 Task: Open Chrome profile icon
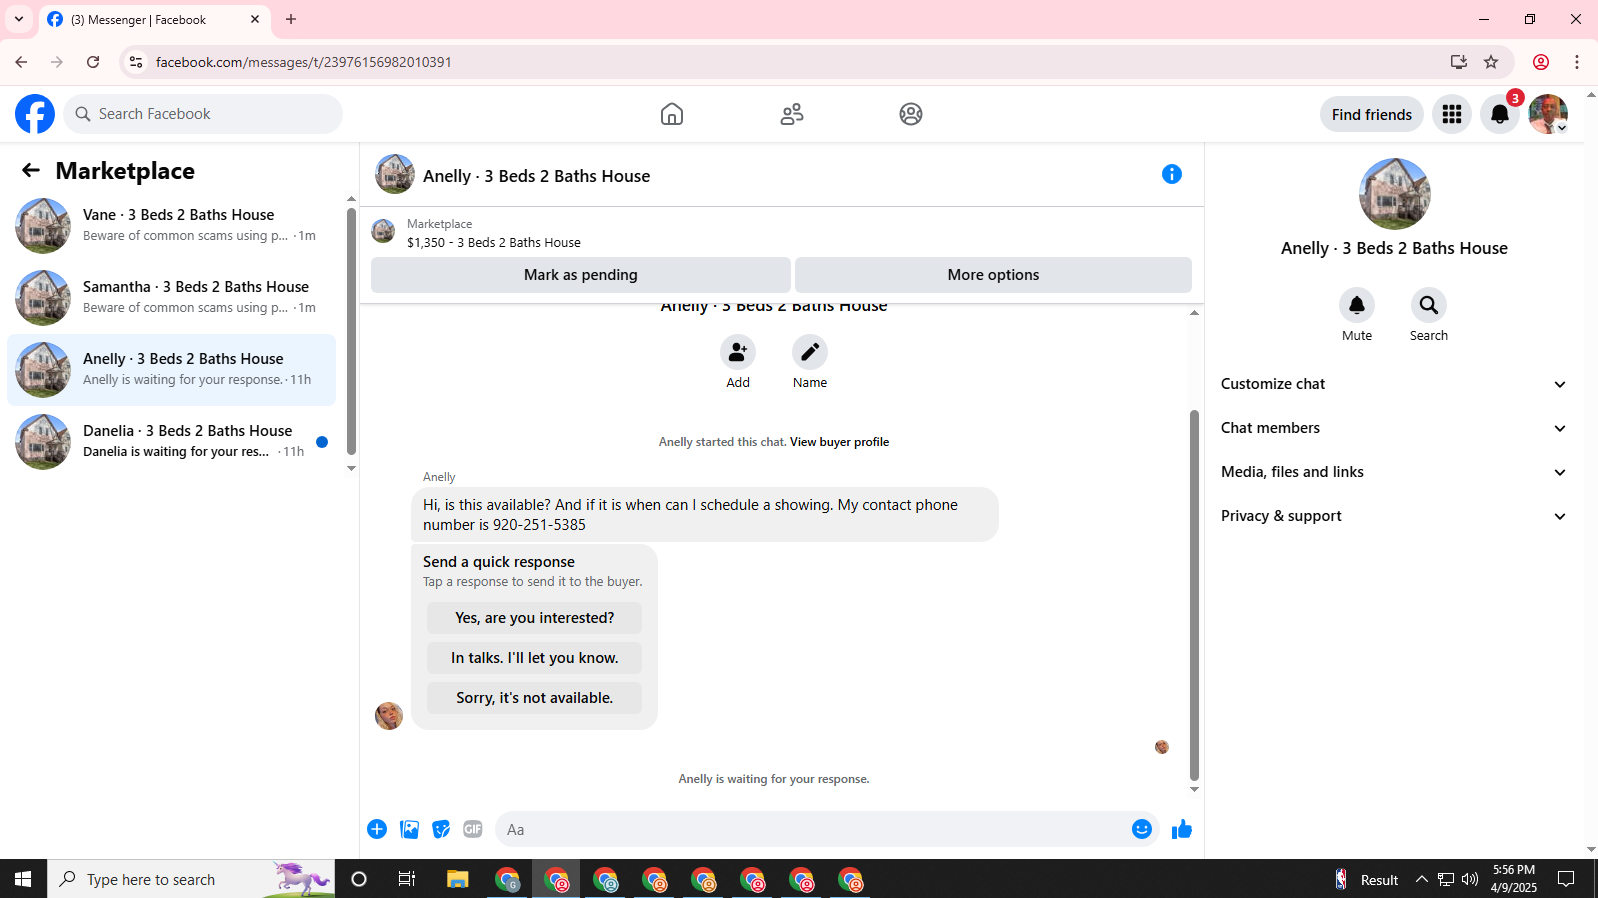[x=1541, y=62]
